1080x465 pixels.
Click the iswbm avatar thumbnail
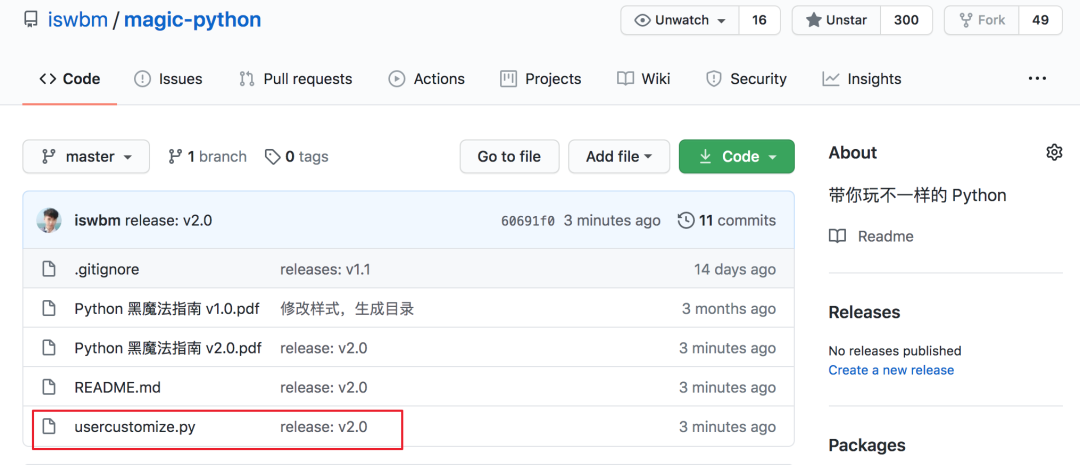coord(48,220)
